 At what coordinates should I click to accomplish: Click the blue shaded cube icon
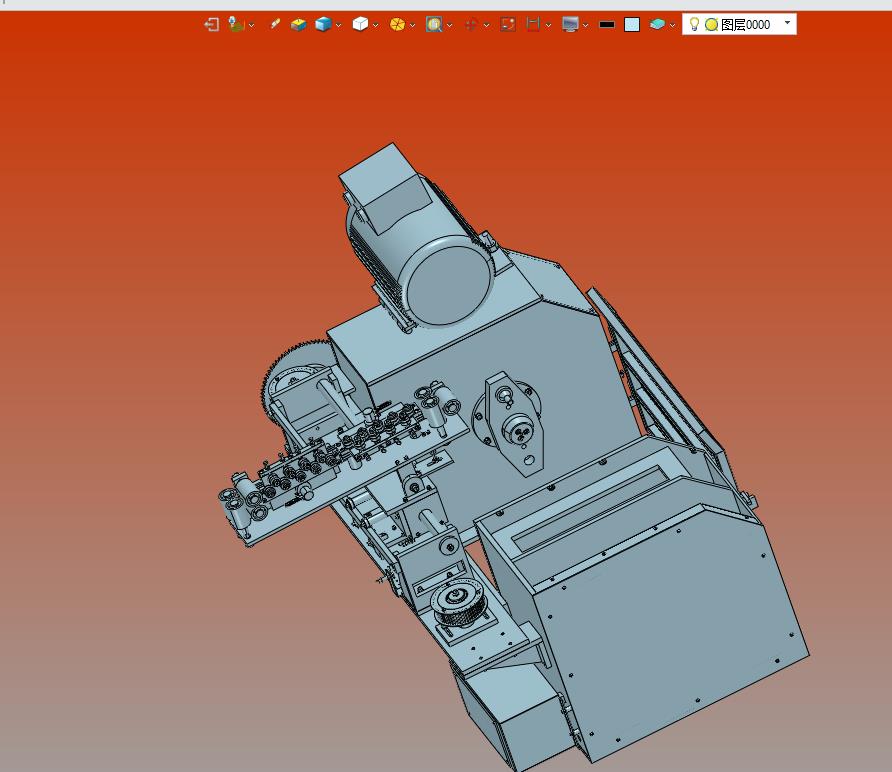click(x=323, y=24)
